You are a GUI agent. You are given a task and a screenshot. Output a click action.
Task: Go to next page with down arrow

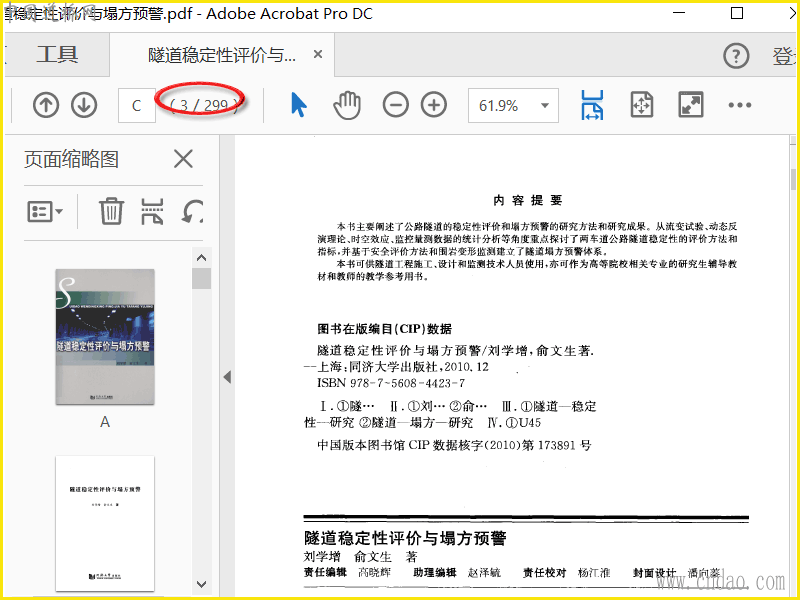tap(84, 105)
